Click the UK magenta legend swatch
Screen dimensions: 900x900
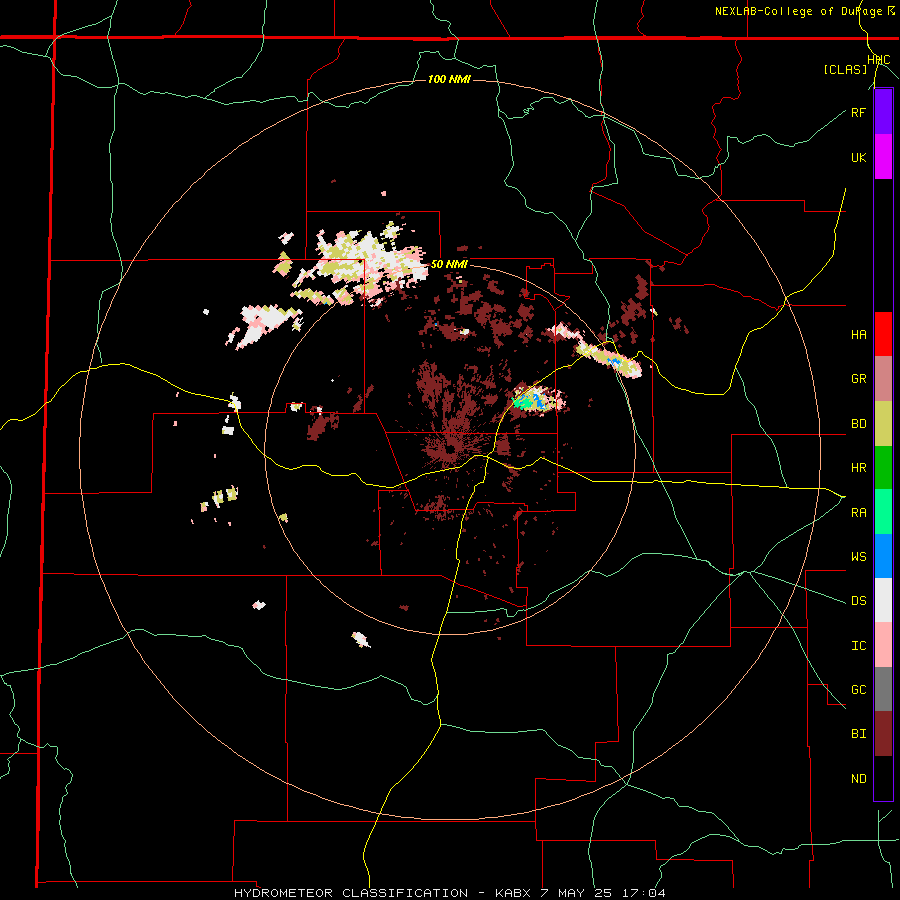click(x=883, y=157)
